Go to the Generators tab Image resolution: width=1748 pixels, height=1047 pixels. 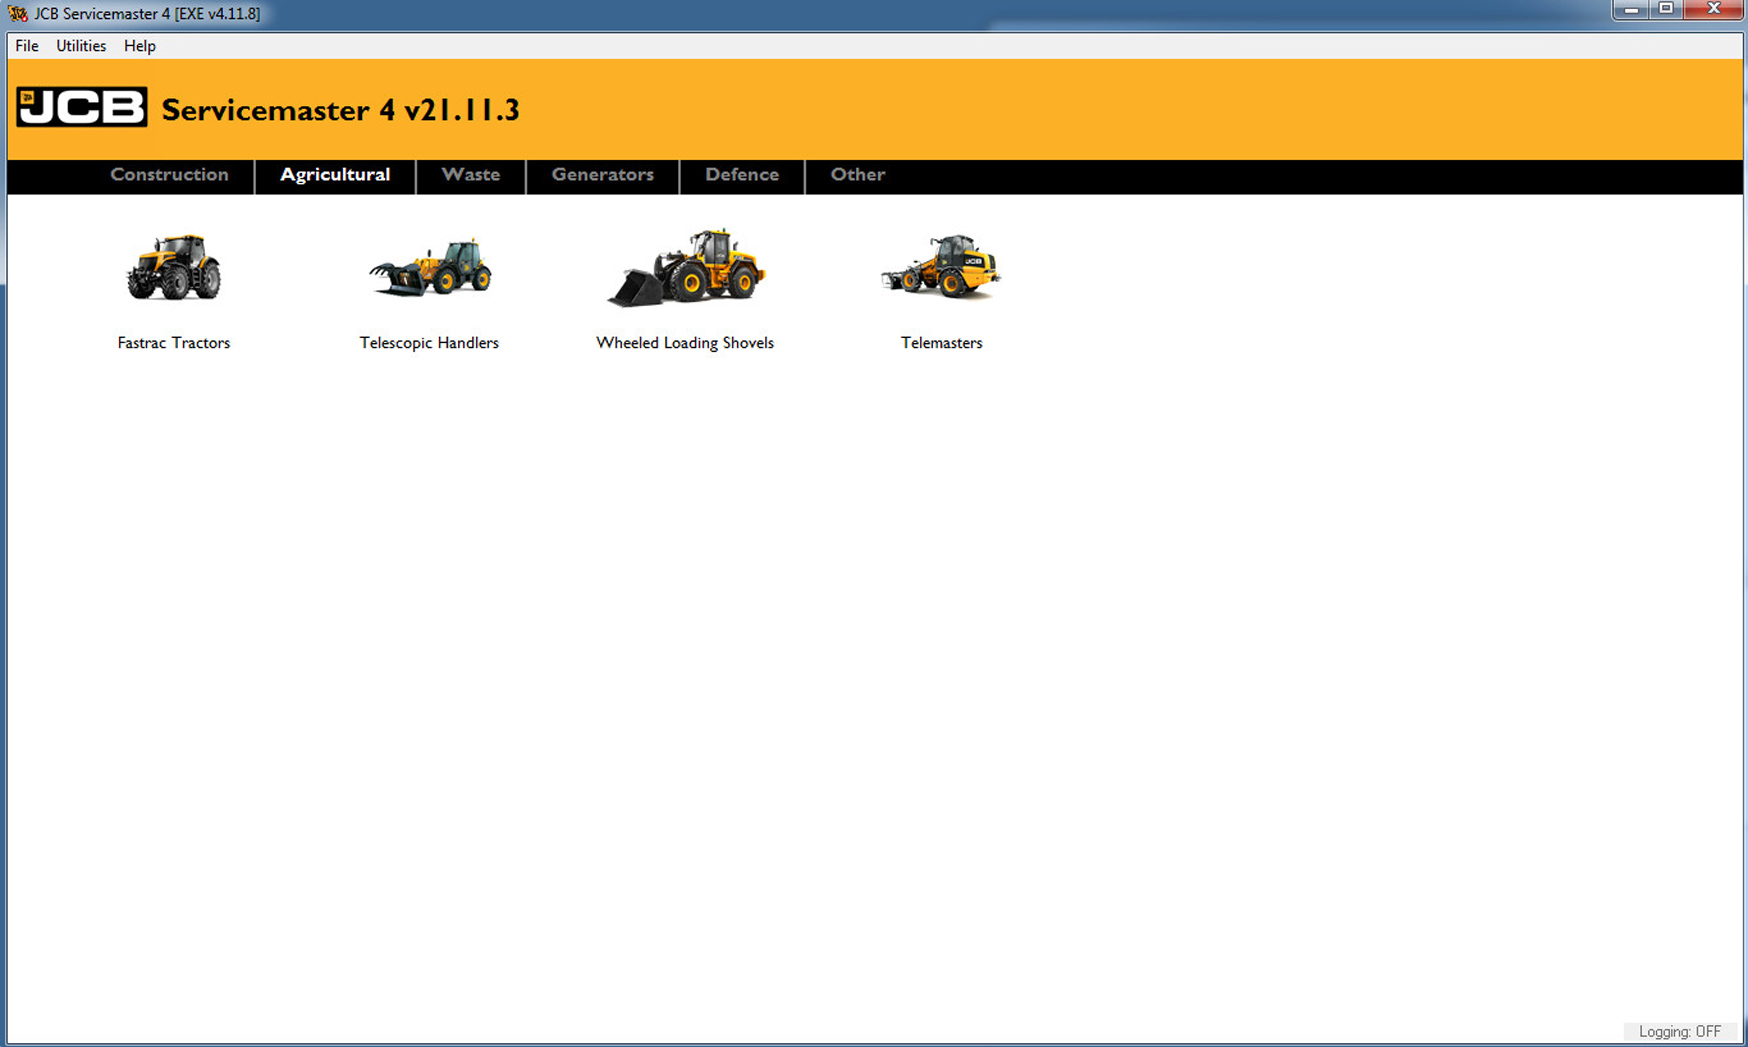click(602, 175)
